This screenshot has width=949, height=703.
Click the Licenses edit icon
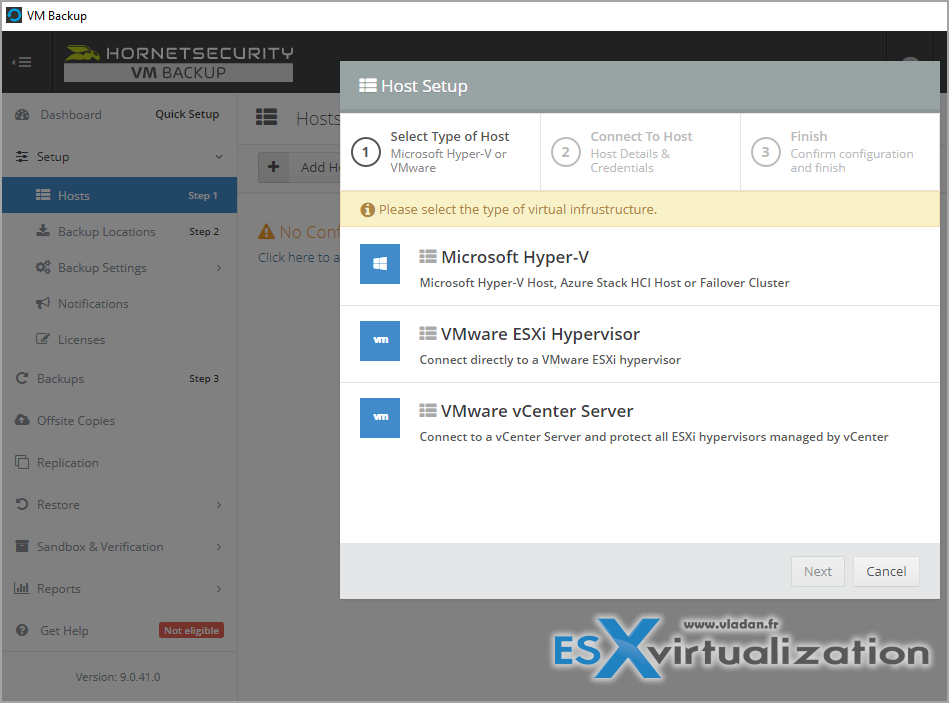[x=43, y=339]
